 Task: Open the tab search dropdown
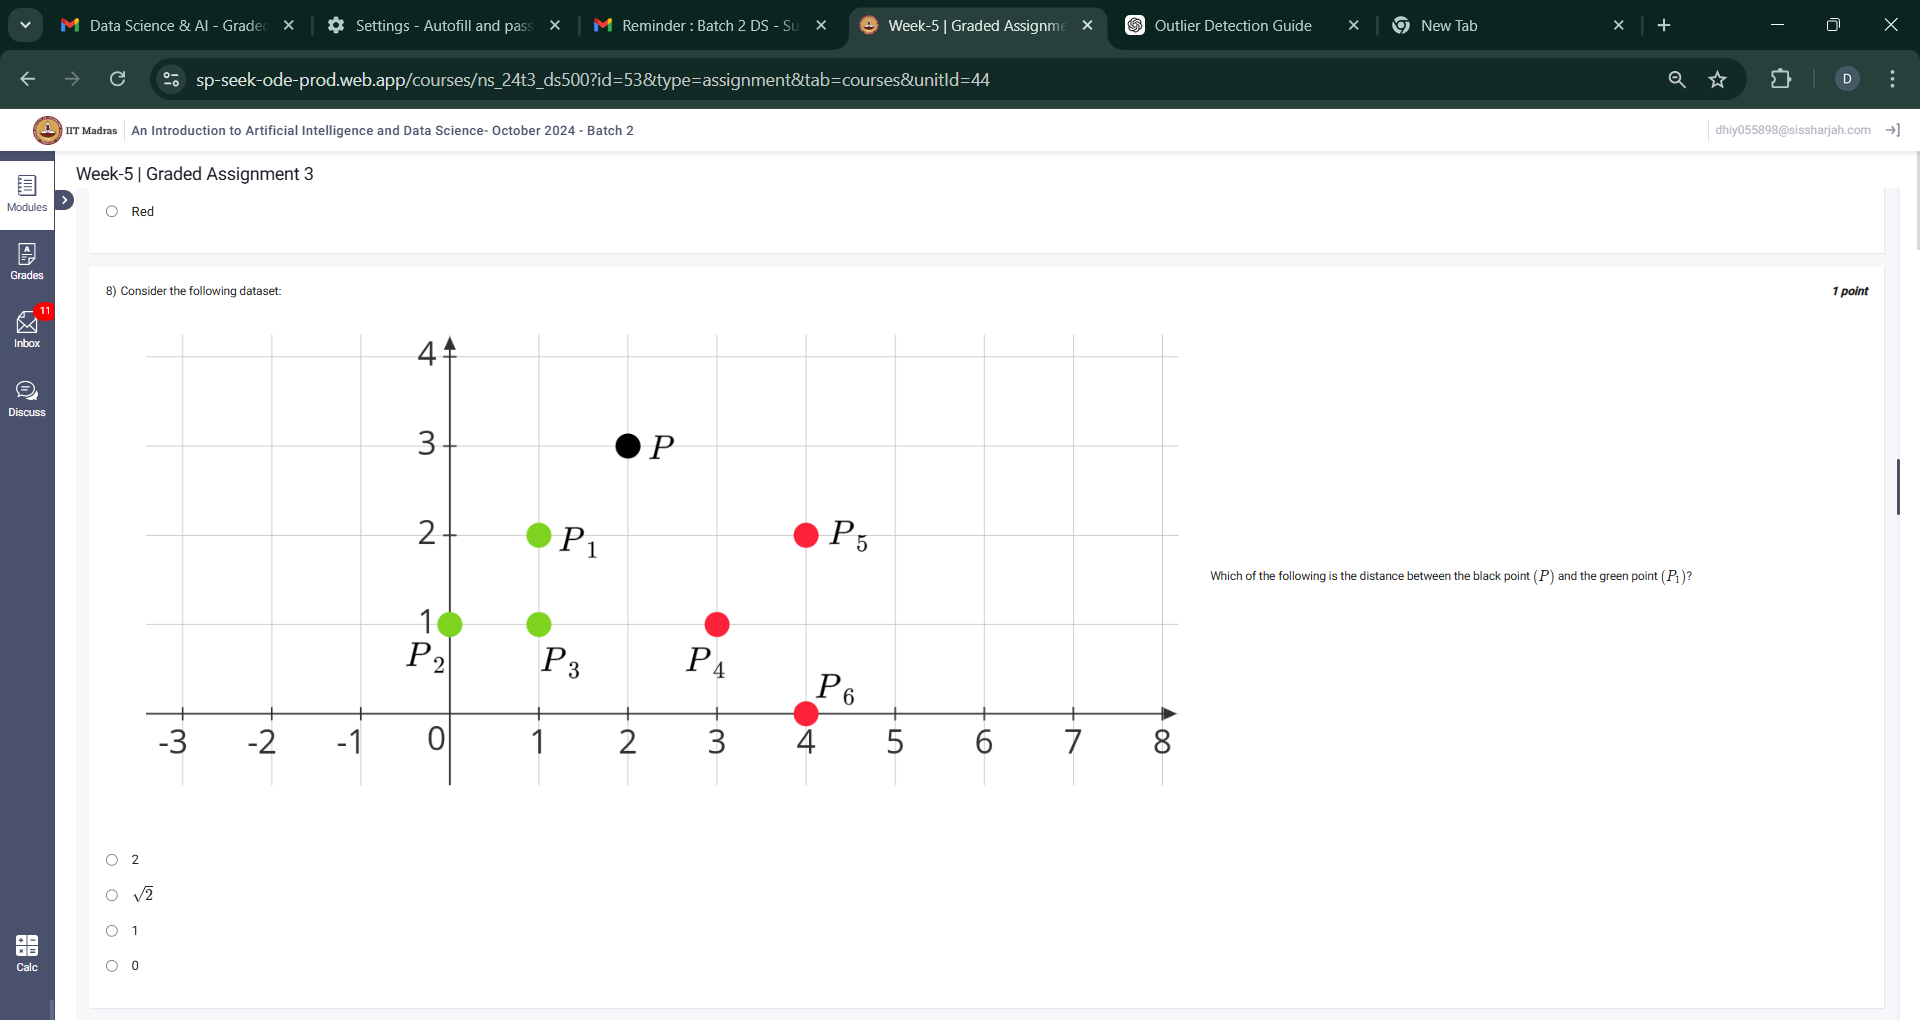(25, 25)
